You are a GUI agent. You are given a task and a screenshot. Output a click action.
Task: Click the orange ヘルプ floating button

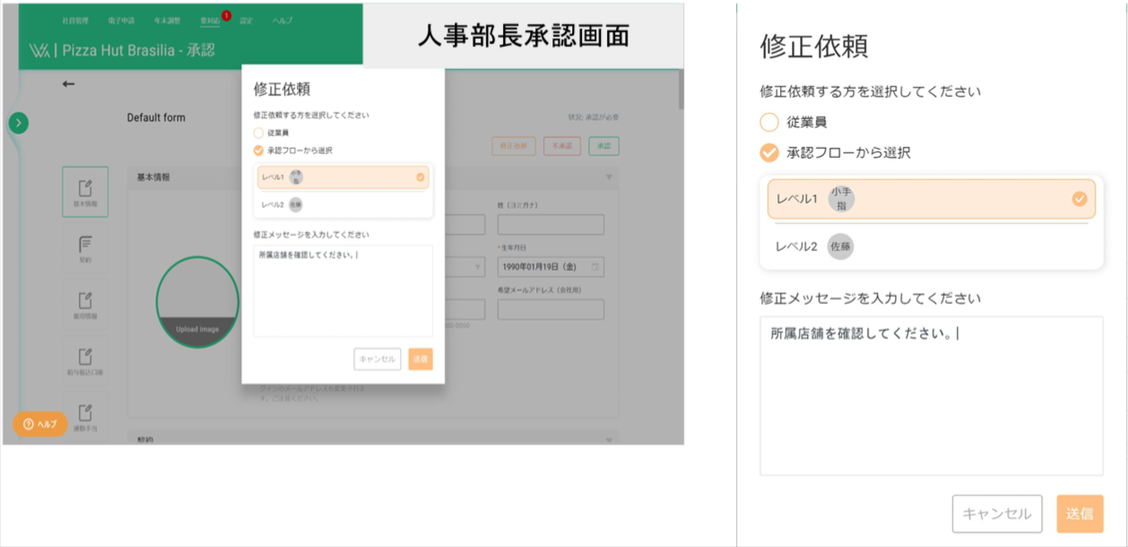(x=40, y=424)
